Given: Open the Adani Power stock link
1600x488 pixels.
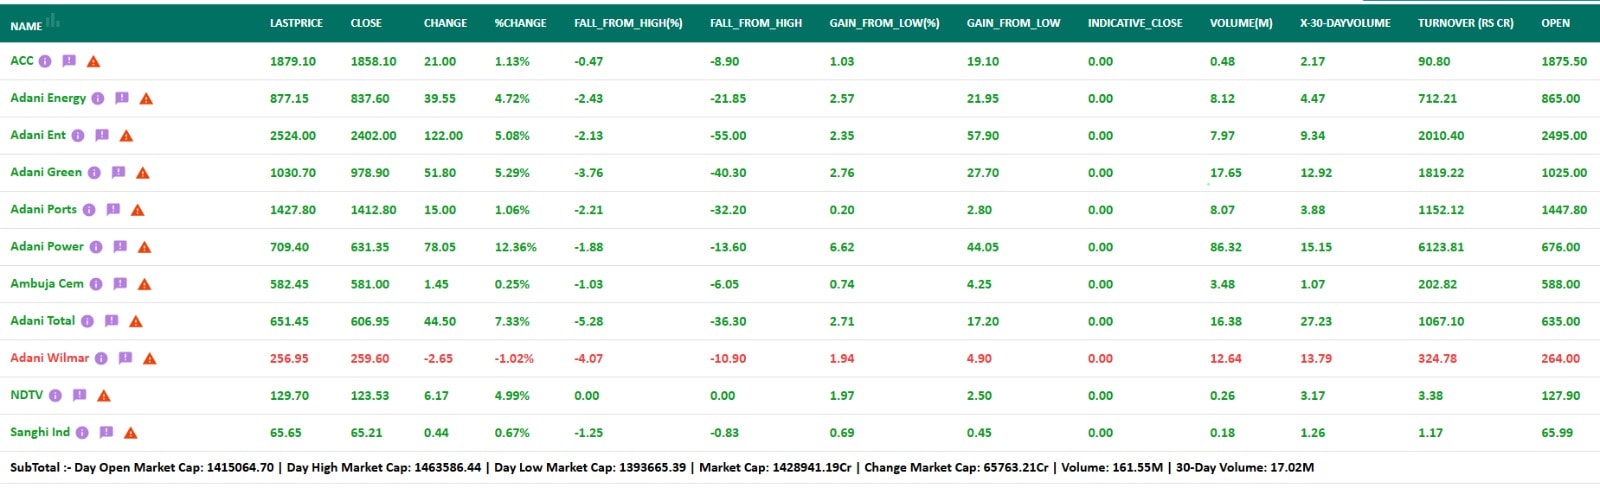Looking at the screenshot, I should tap(47, 246).
